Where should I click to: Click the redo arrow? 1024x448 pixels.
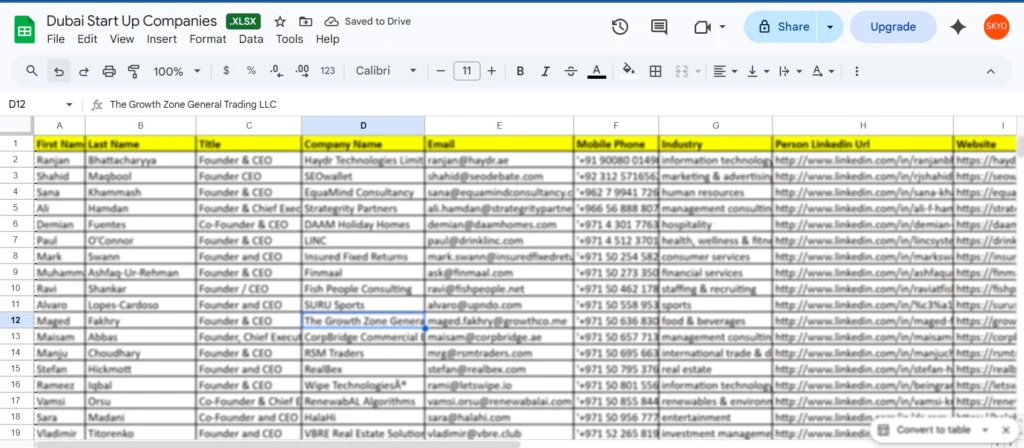pyautogui.click(x=84, y=71)
